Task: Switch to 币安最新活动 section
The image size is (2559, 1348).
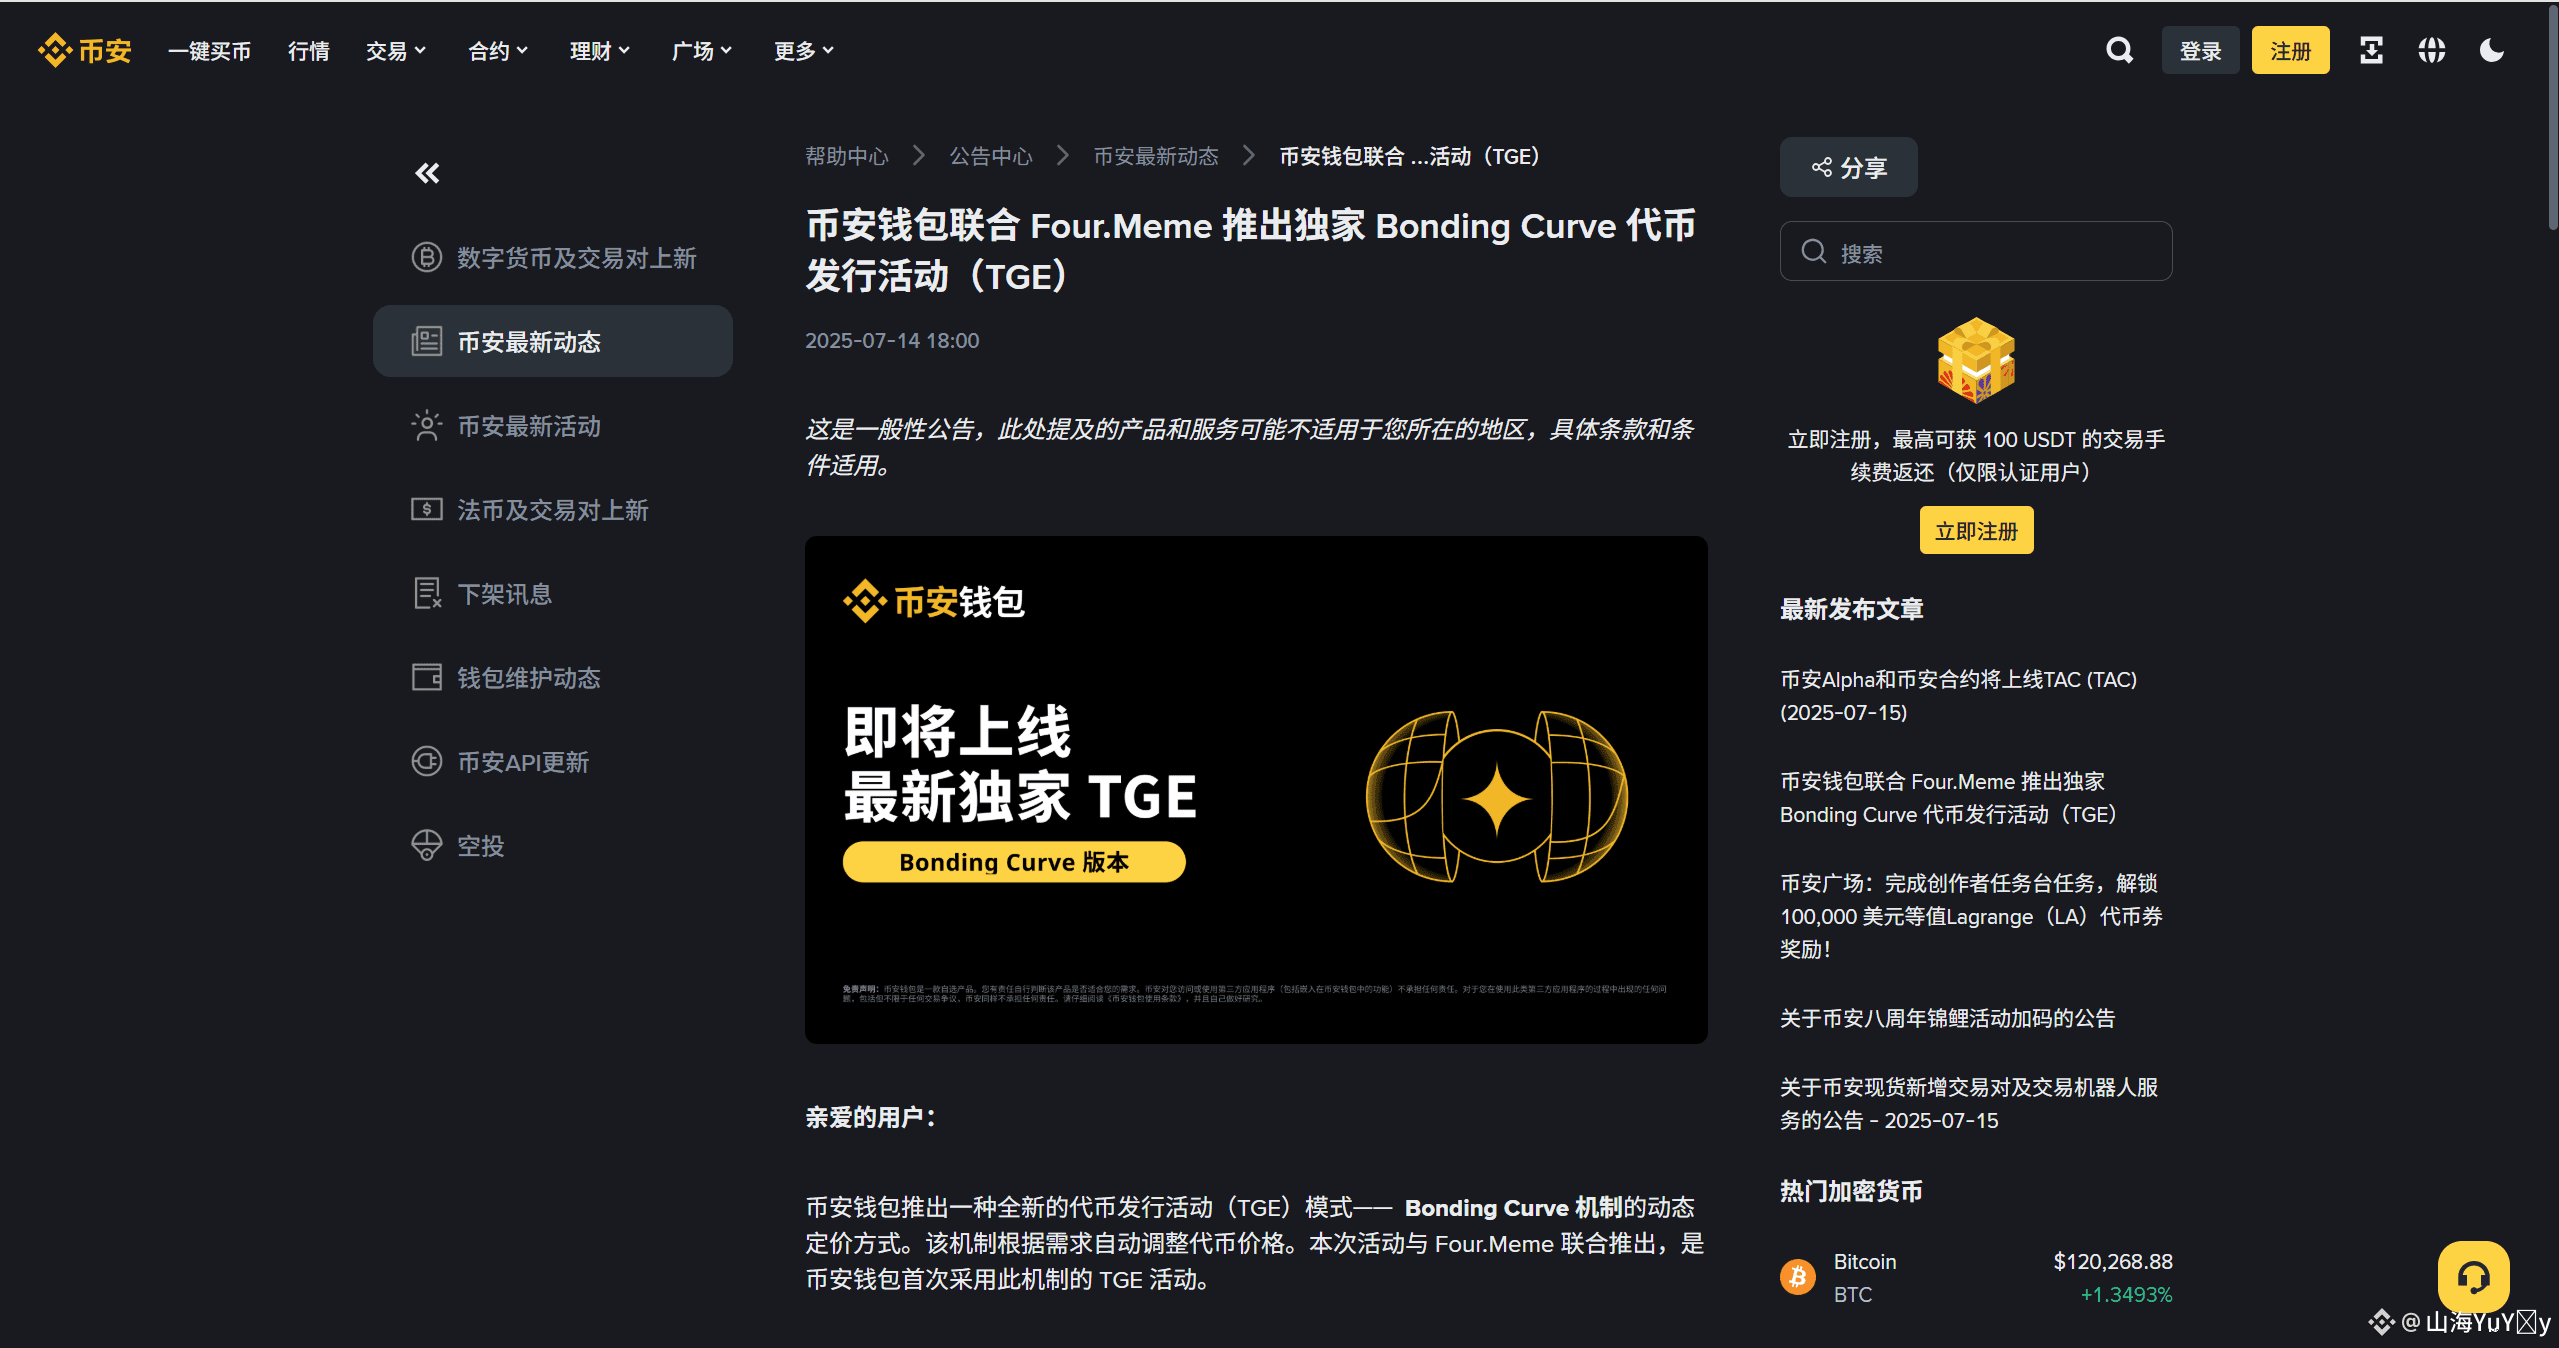Action: 527,426
